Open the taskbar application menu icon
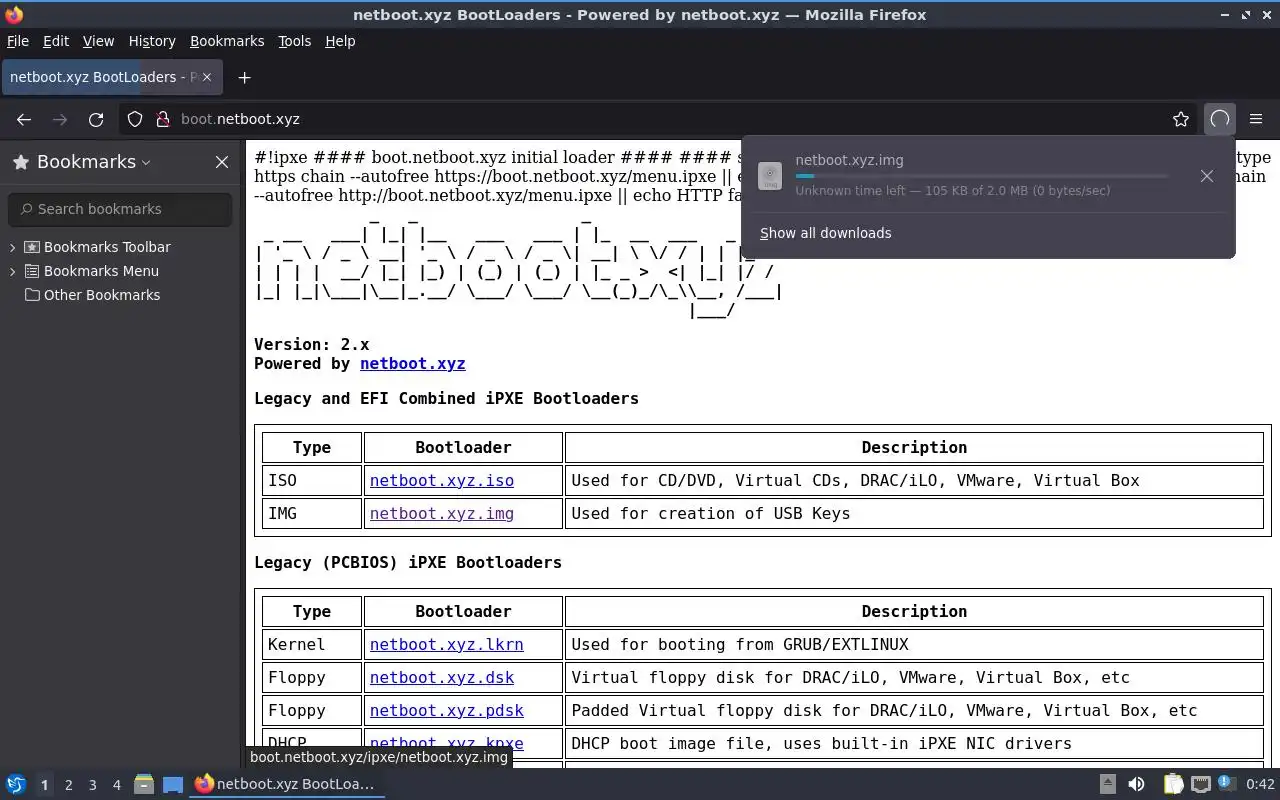Image resolution: width=1280 pixels, height=800 pixels. [x=15, y=785]
